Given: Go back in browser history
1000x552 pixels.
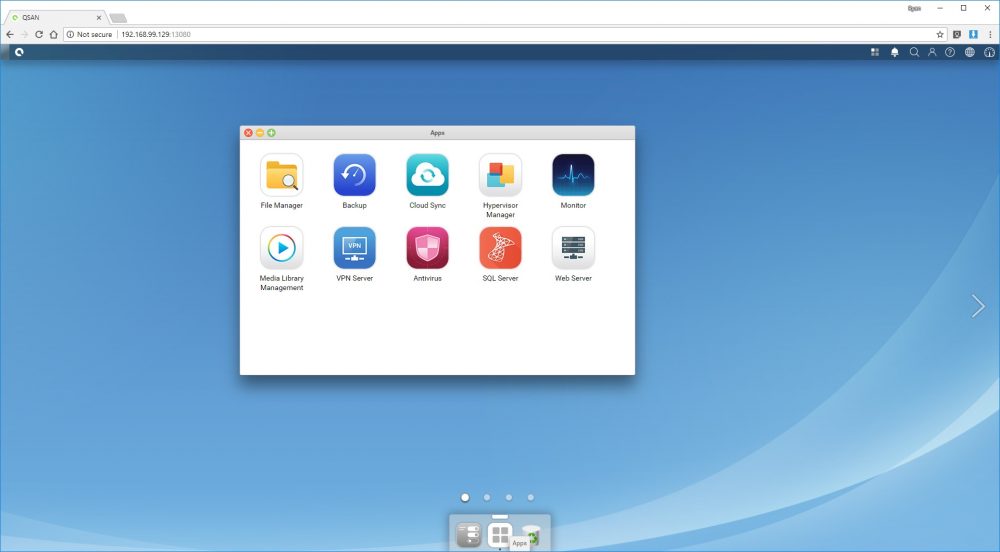Looking at the screenshot, I should click(10, 34).
